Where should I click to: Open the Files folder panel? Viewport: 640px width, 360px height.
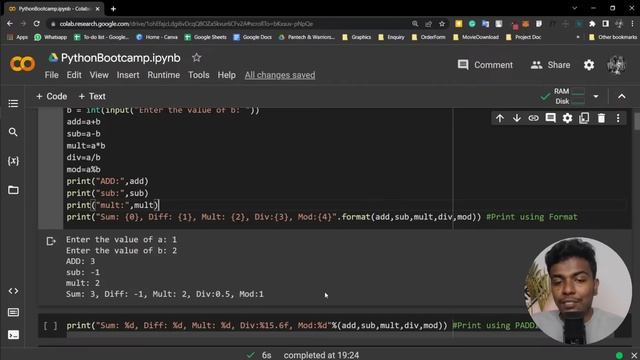click(13, 190)
